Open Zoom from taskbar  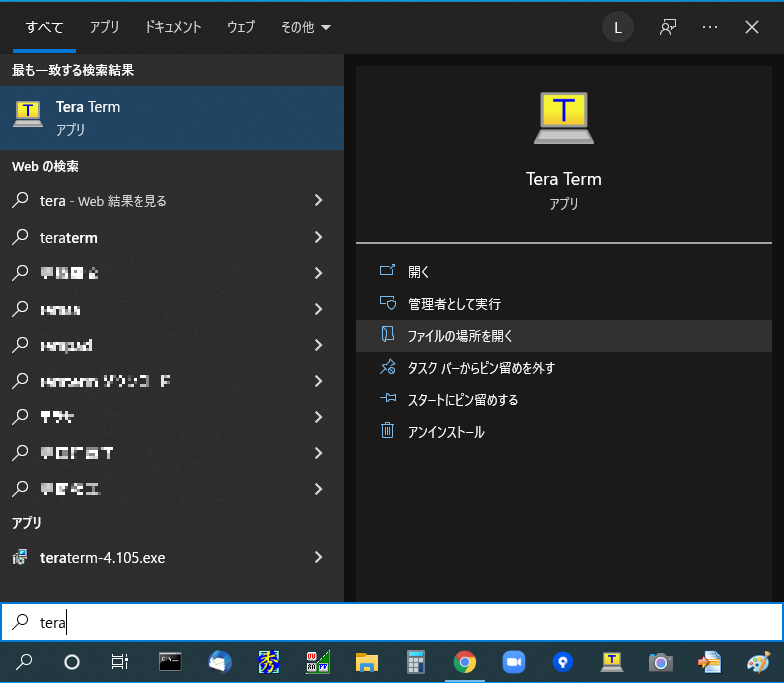coord(514,662)
